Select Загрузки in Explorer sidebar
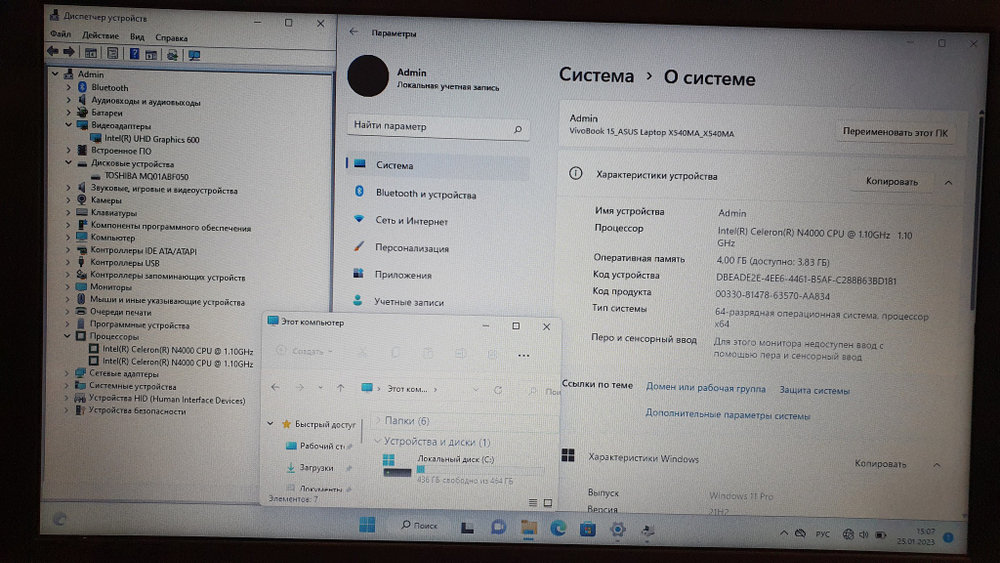This screenshot has height=563, width=1000. 316,467
